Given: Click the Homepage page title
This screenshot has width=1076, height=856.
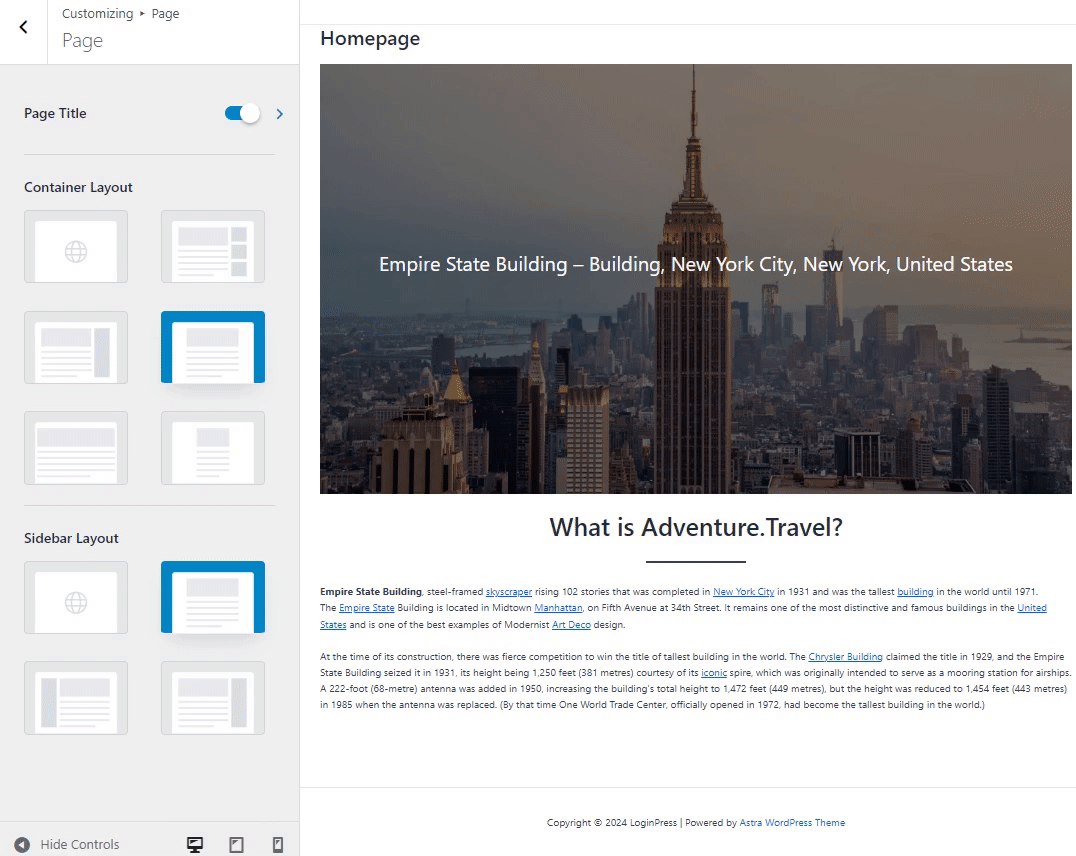Looking at the screenshot, I should [370, 38].
